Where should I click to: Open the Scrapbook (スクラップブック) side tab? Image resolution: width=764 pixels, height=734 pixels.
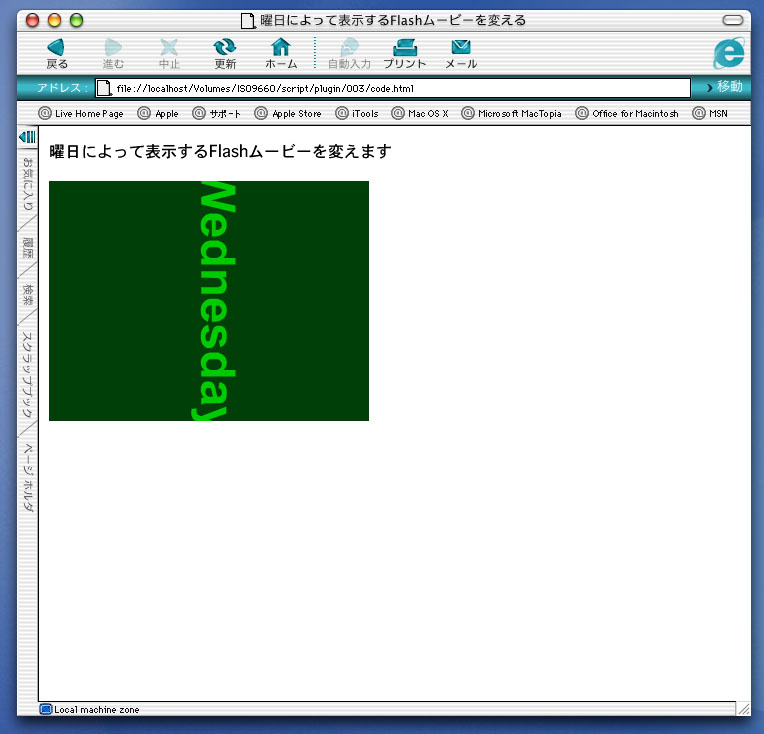28,373
